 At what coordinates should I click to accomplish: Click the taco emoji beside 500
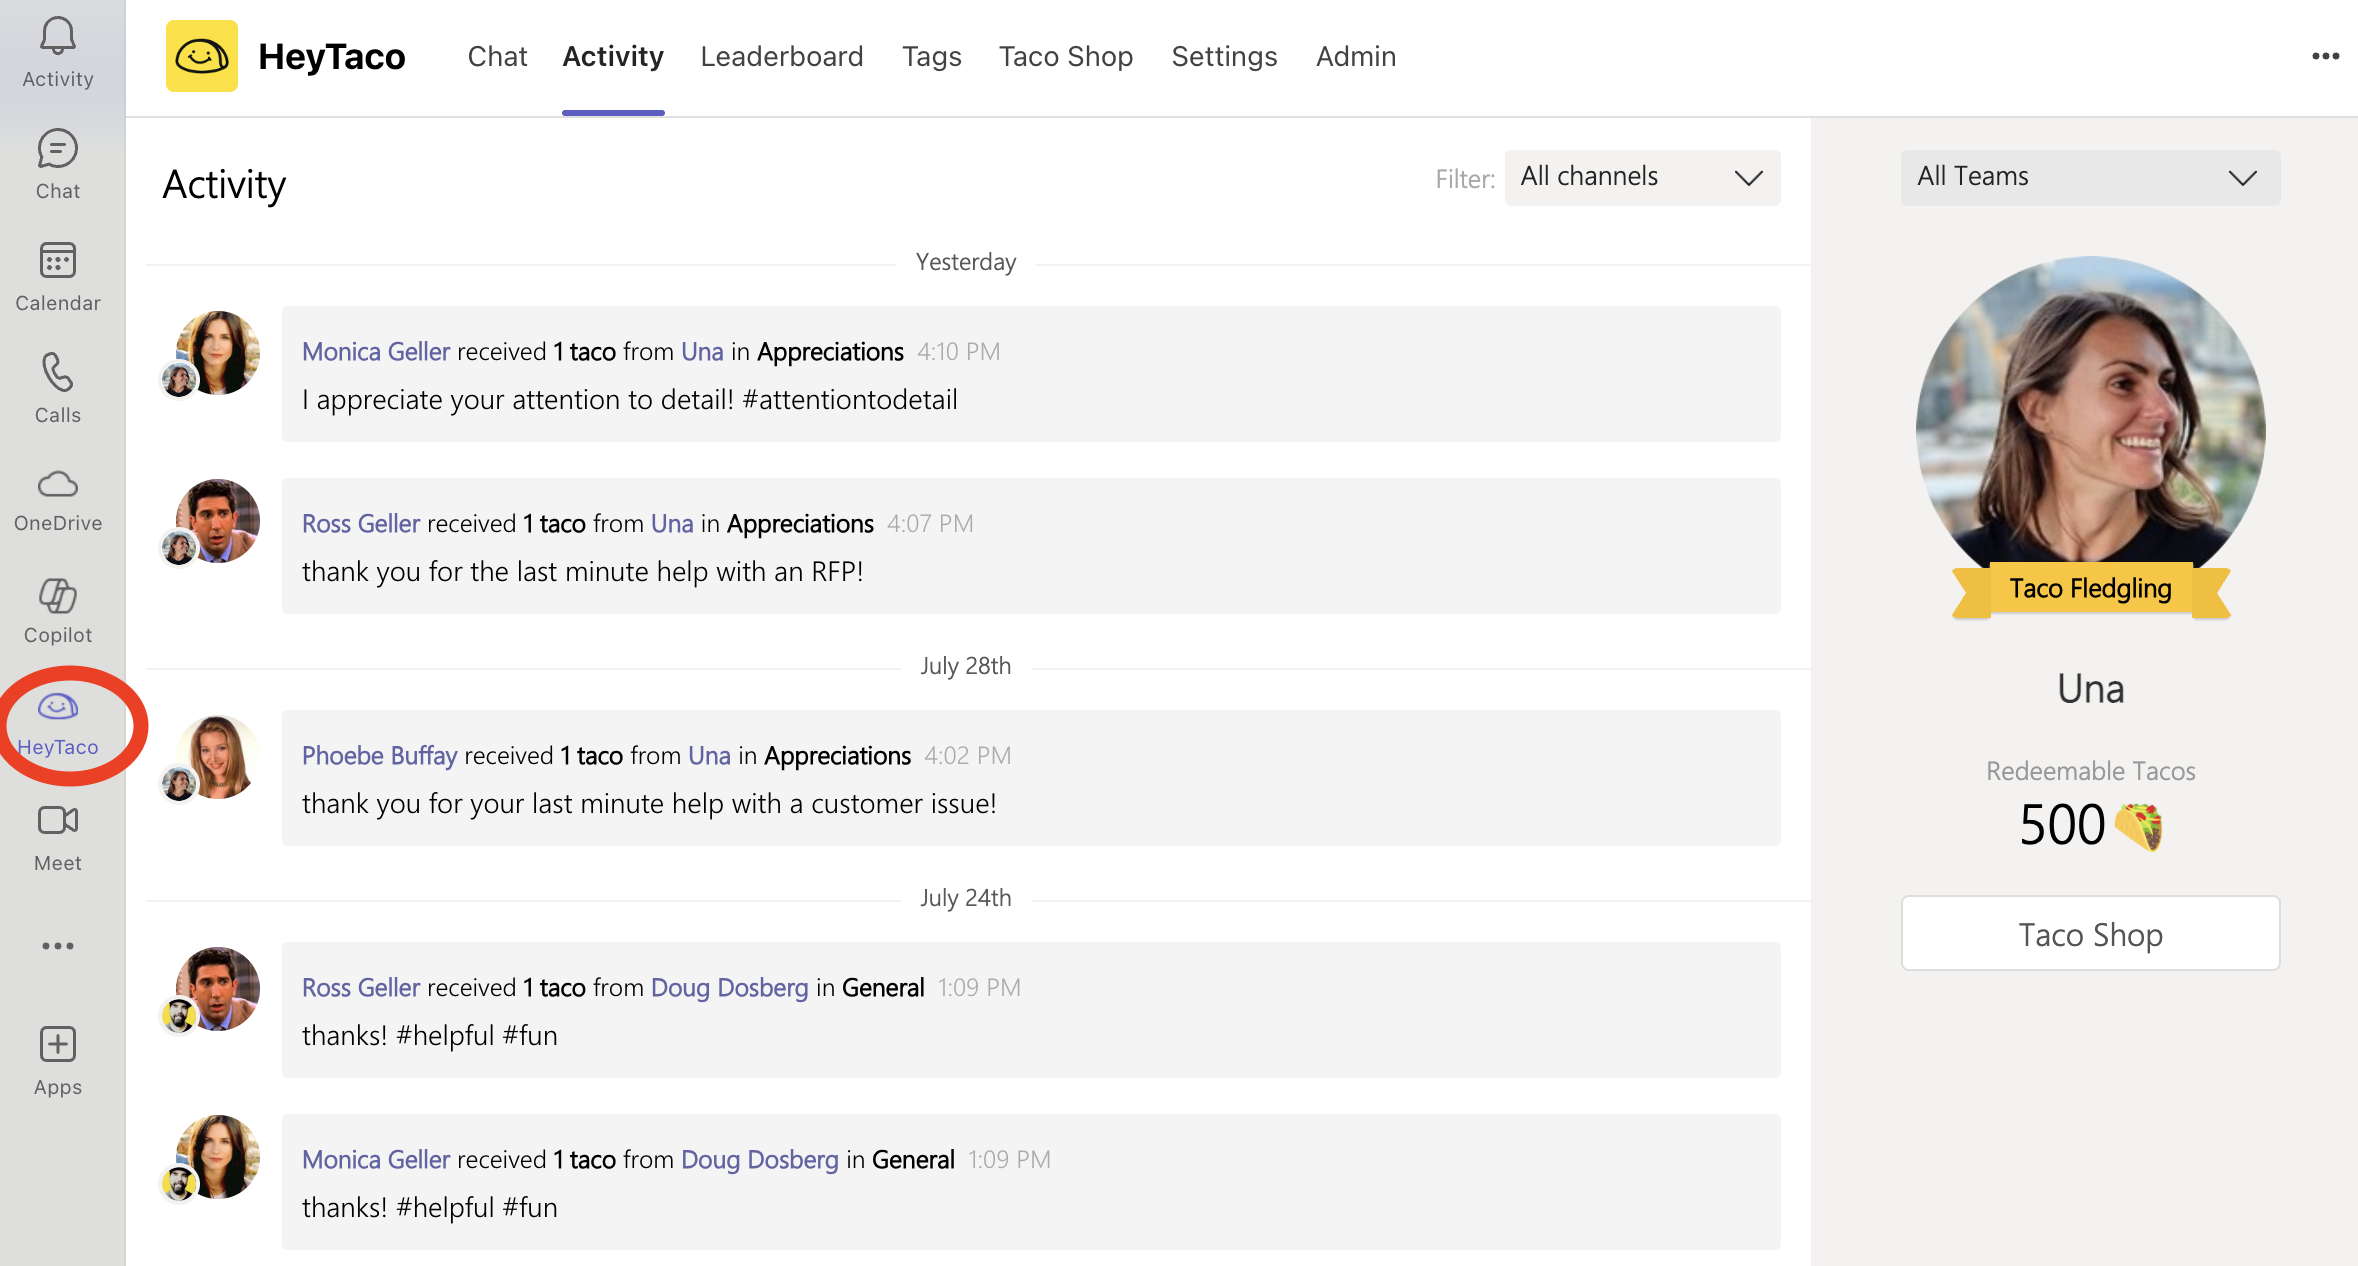pyautogui.click(x=2138, y=826)
